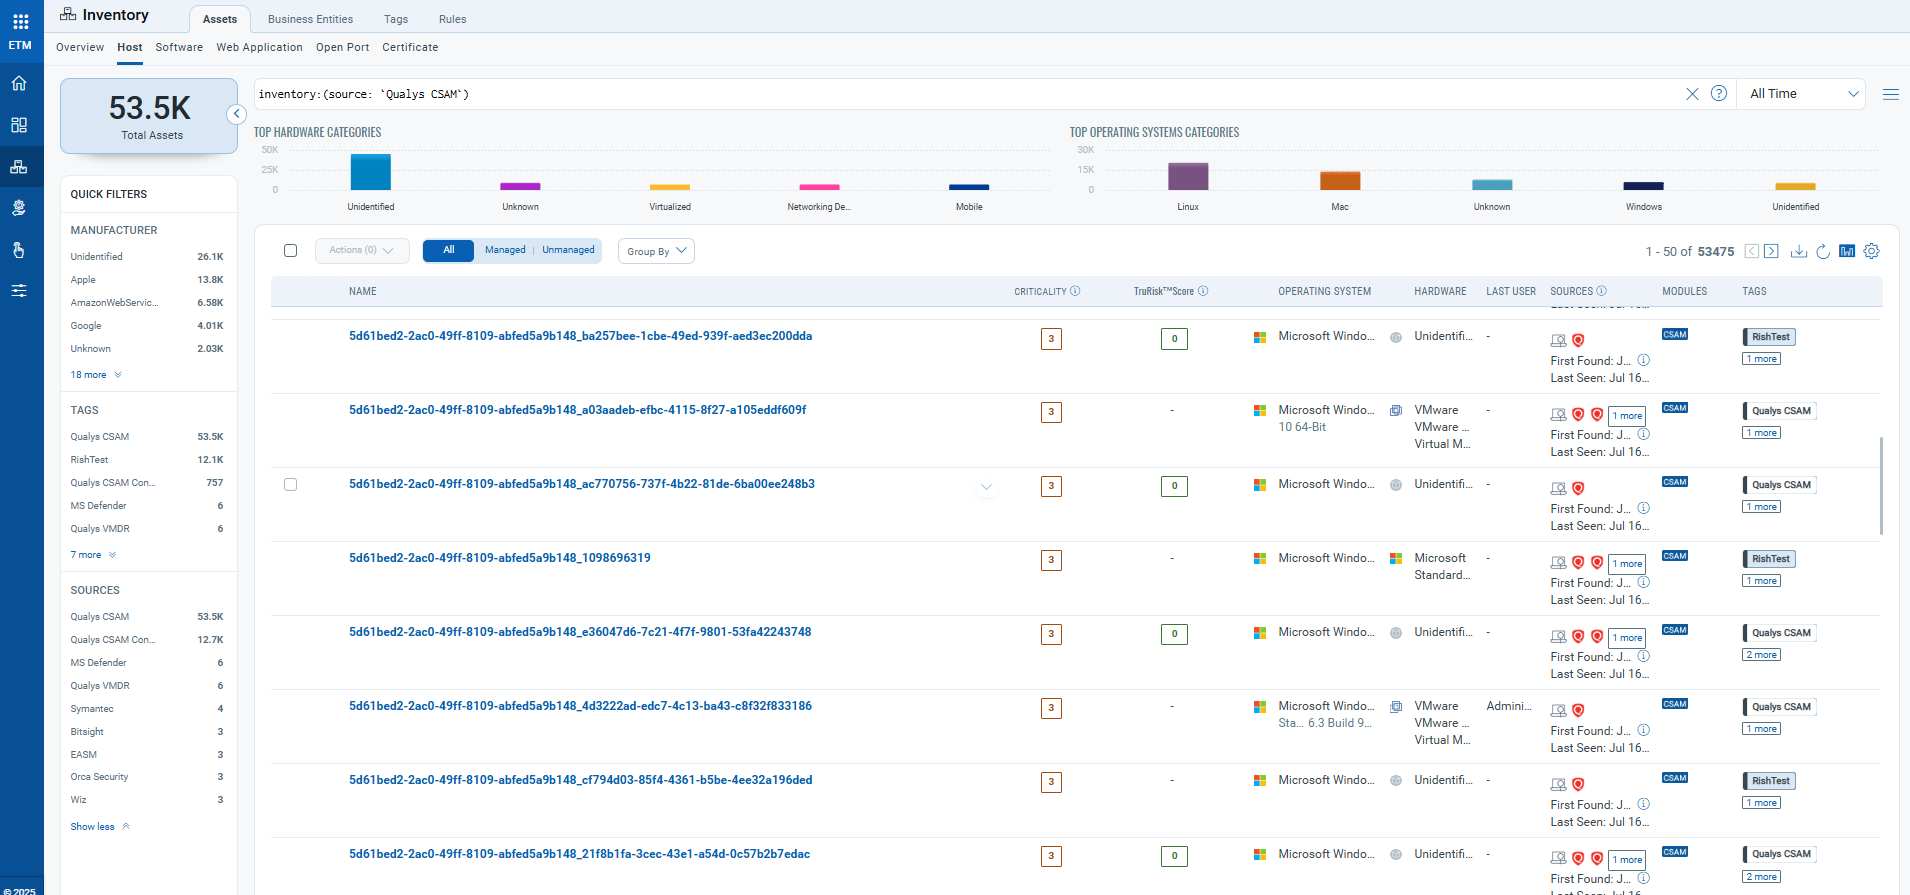Toggle the chart view icon

pos(1847,251)
